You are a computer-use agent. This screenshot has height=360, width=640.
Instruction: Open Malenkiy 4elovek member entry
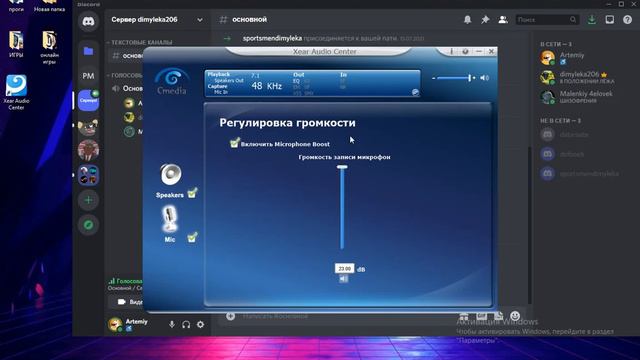pyautogui.click(x=576, y=97)
